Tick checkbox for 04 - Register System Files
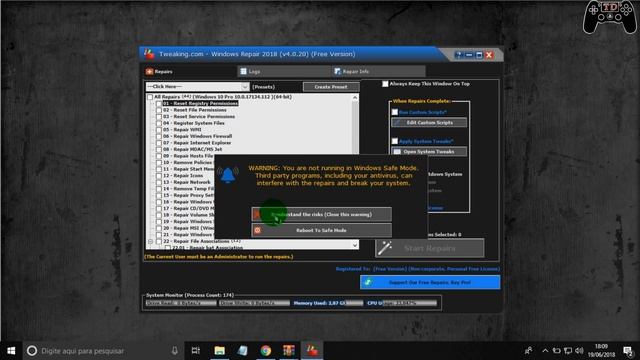The width and height of the screenshot is (640, 360). point(159,123)
